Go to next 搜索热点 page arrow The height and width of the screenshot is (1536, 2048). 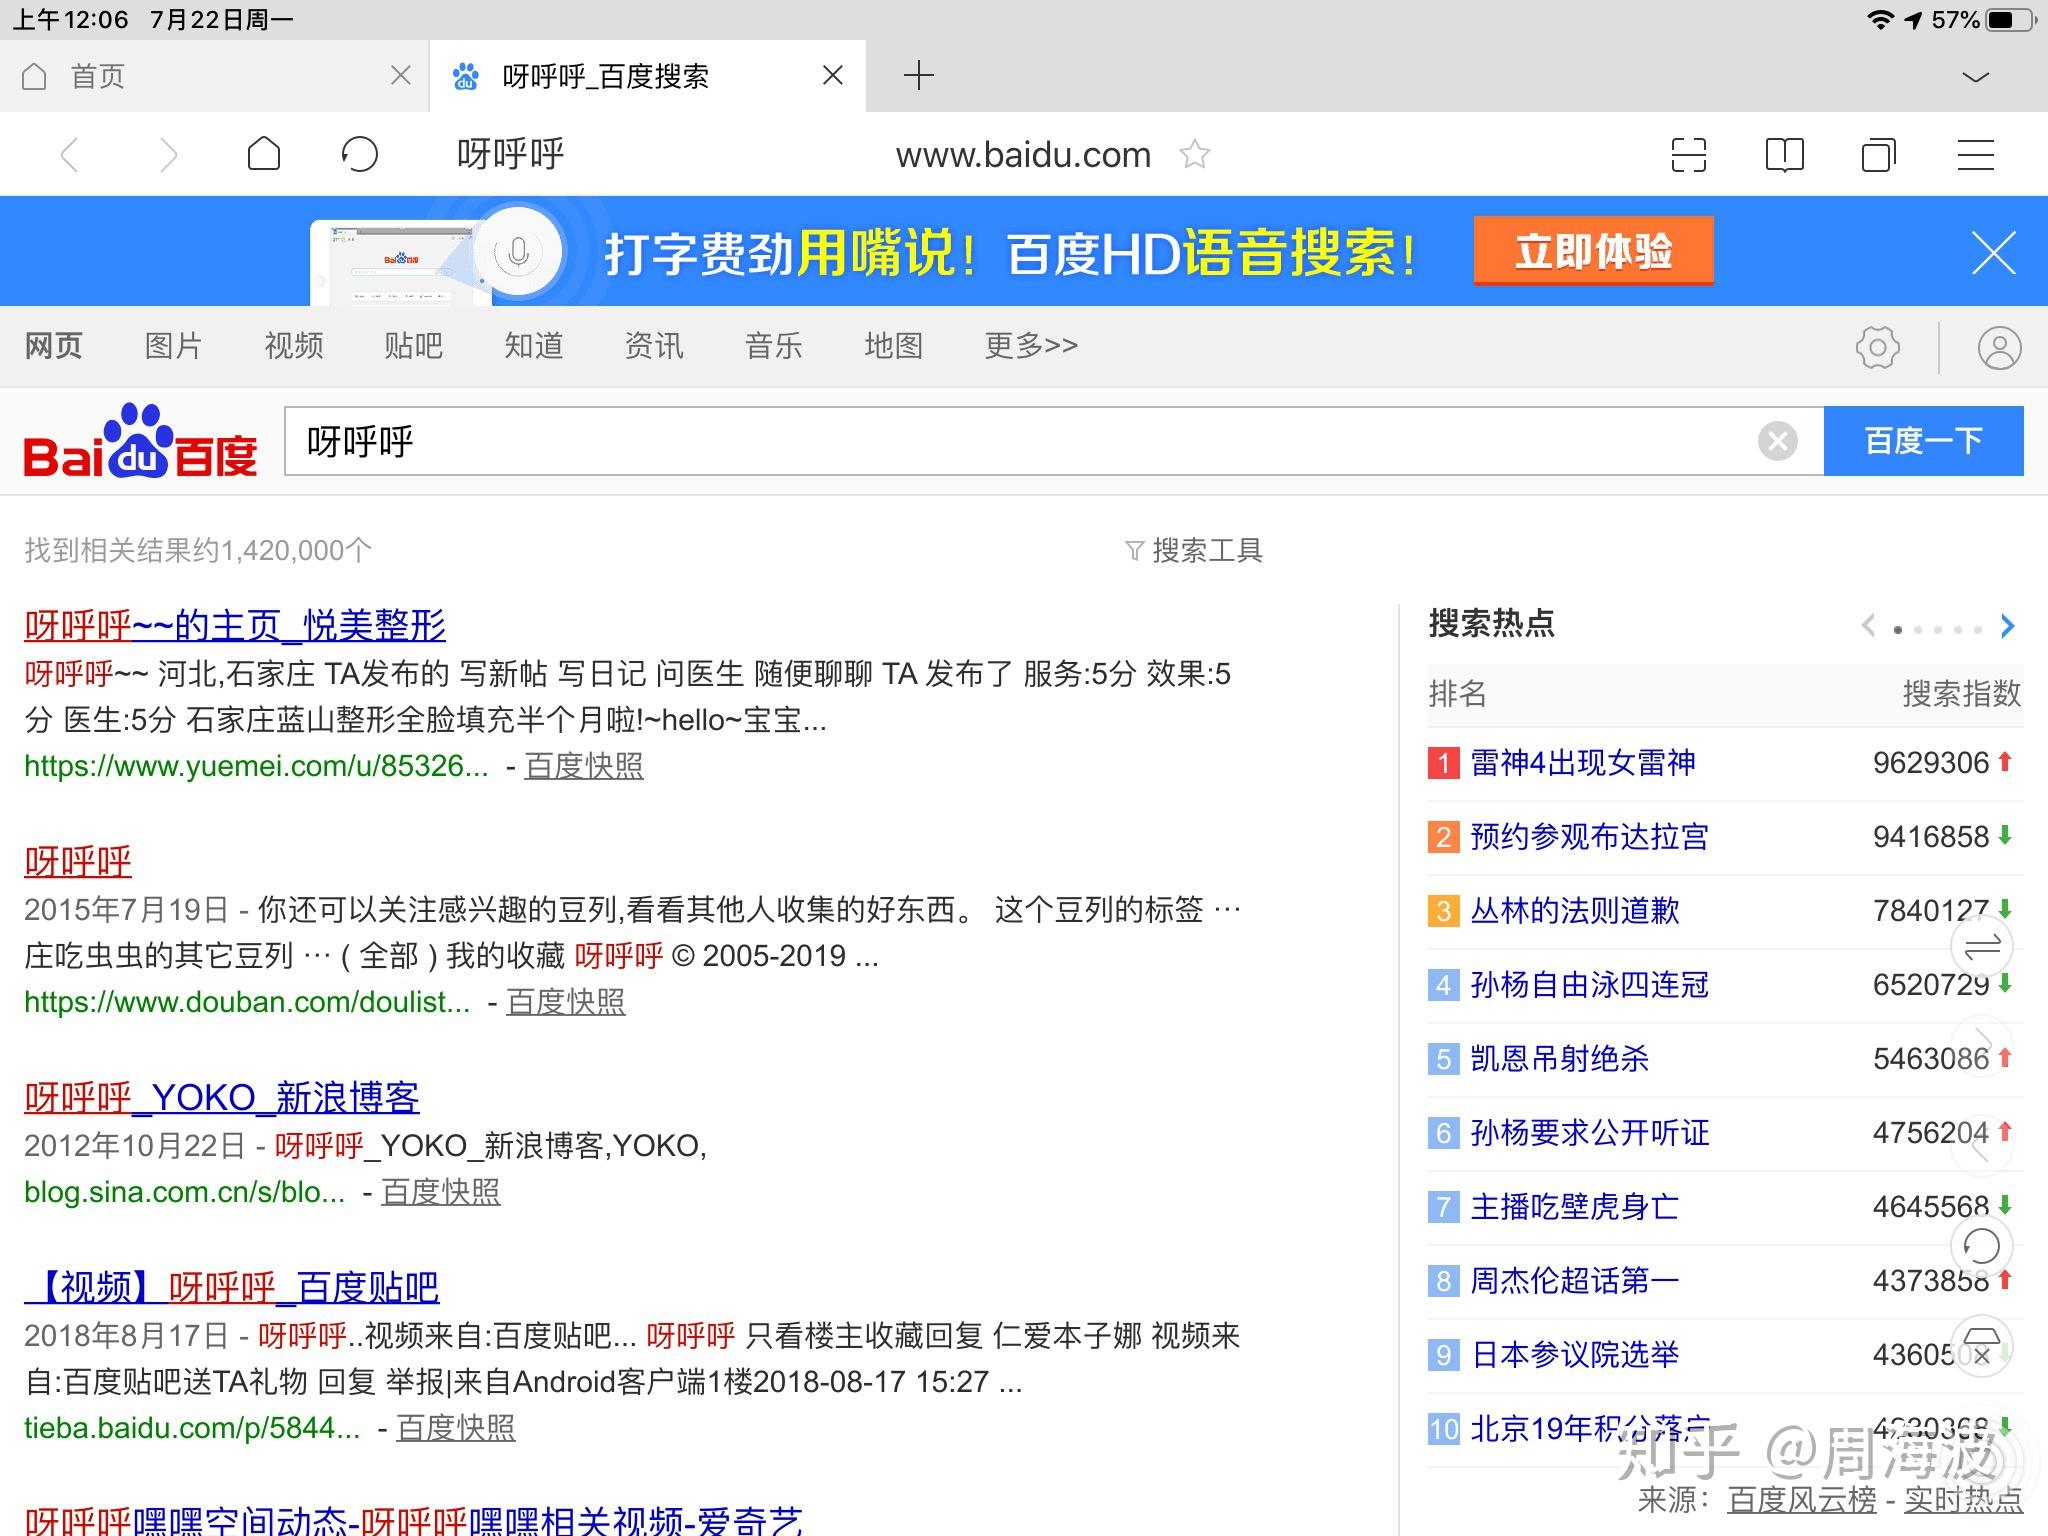pyautogui.click(x=2007, y=627)
